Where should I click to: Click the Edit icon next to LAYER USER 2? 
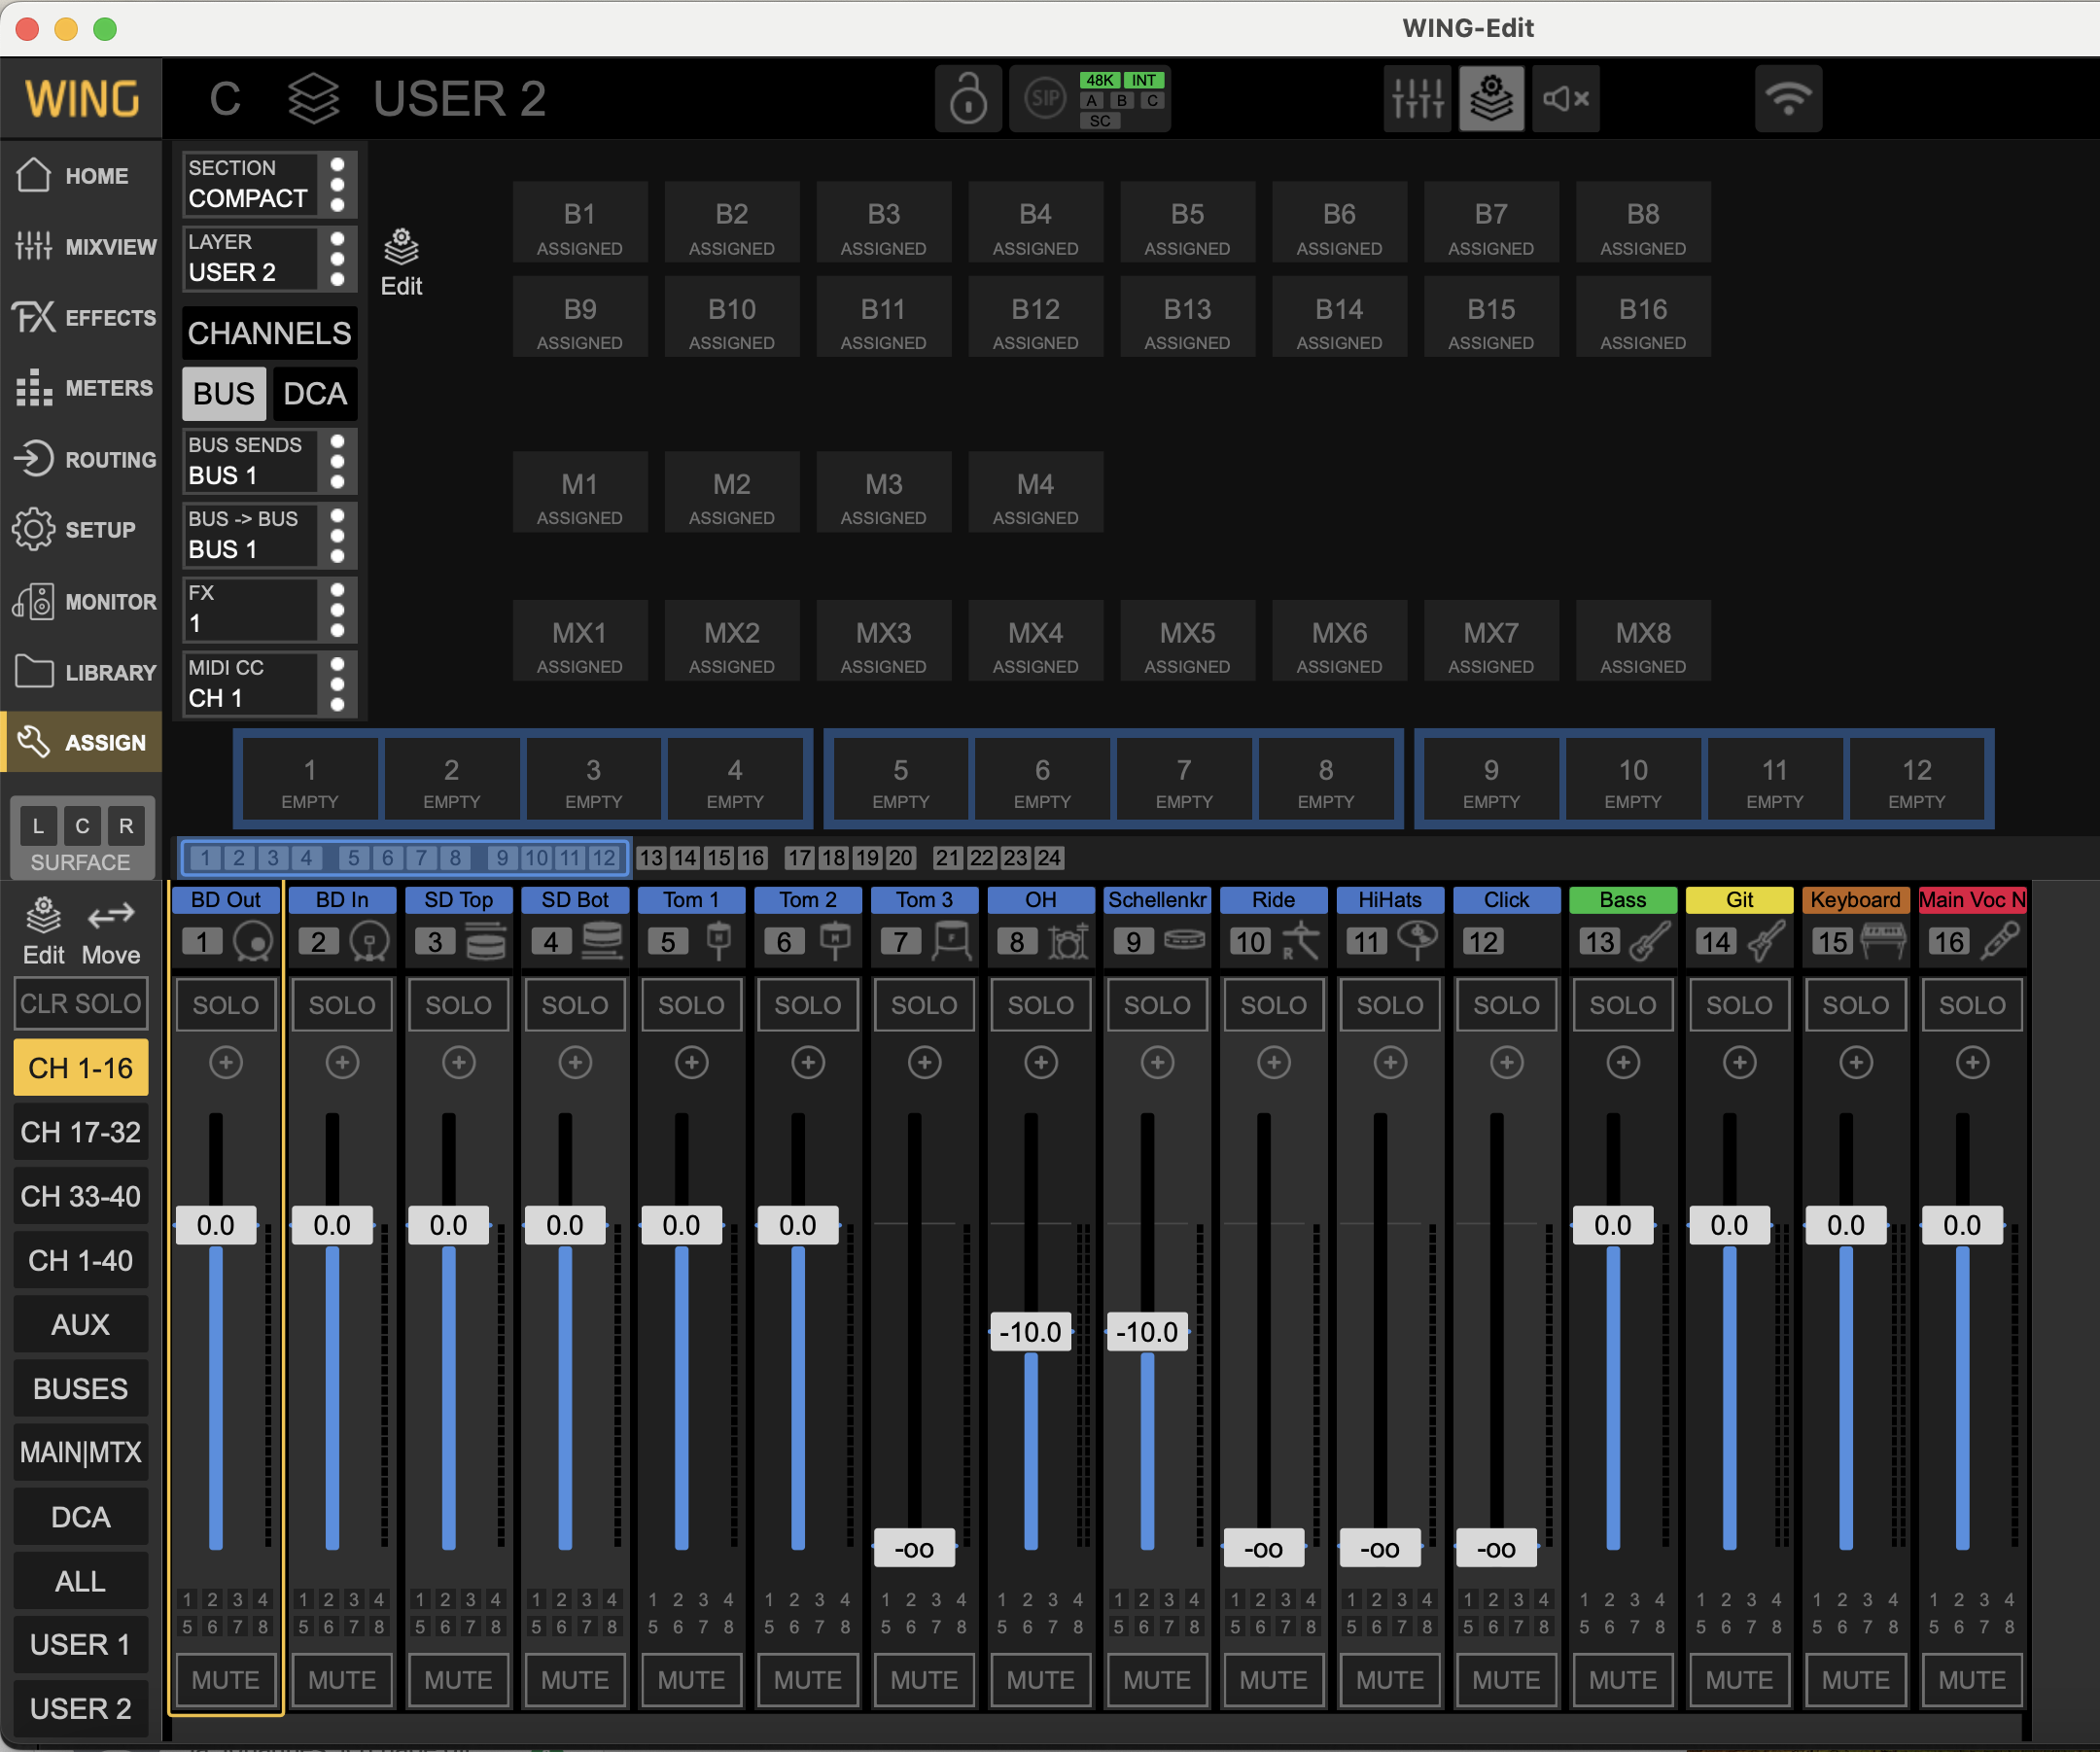point(401,262)
